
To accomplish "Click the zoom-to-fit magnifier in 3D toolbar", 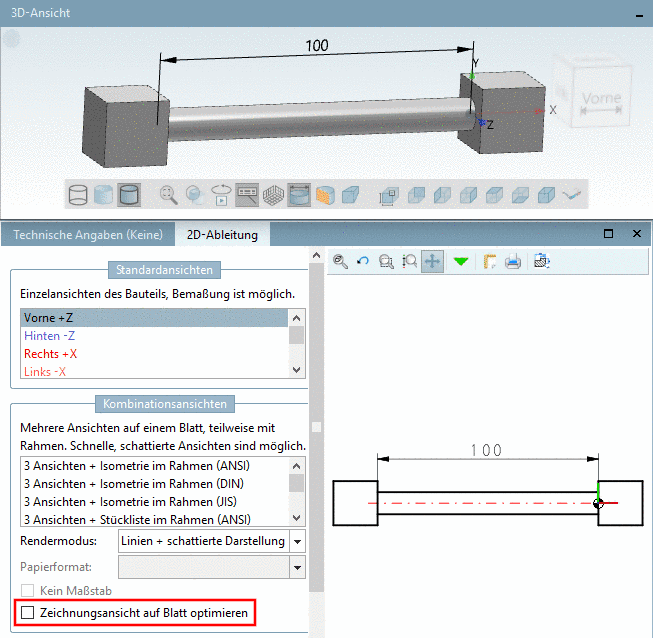I will click(x=169, y=194).
